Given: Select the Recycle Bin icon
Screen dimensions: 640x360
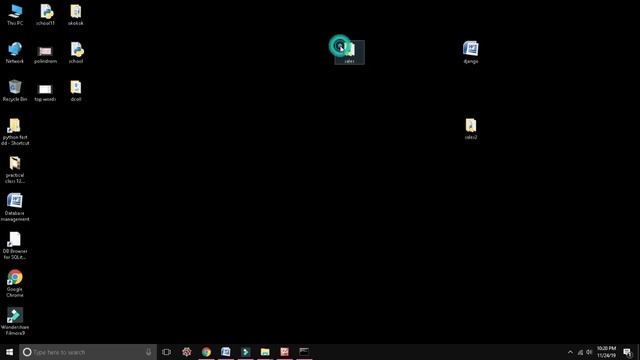Looking at the screenshot, I should (15, 91).
